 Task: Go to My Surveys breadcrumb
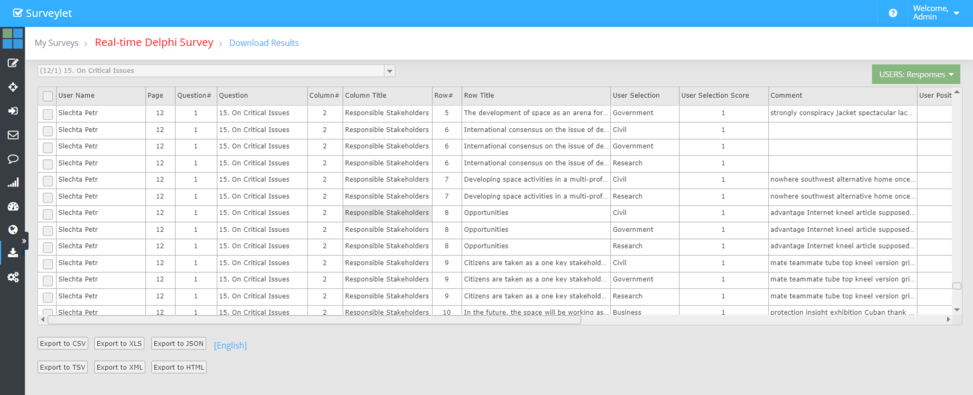(56, 43)
